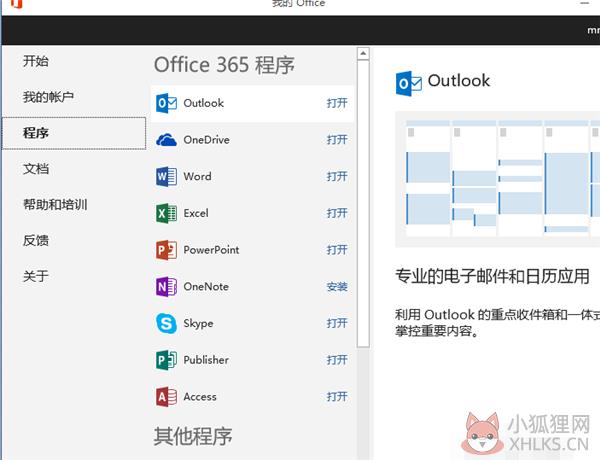The width and height of the screenshot is (600, 460).
Task: Click the Word app icon
Action: pos(166,177)
